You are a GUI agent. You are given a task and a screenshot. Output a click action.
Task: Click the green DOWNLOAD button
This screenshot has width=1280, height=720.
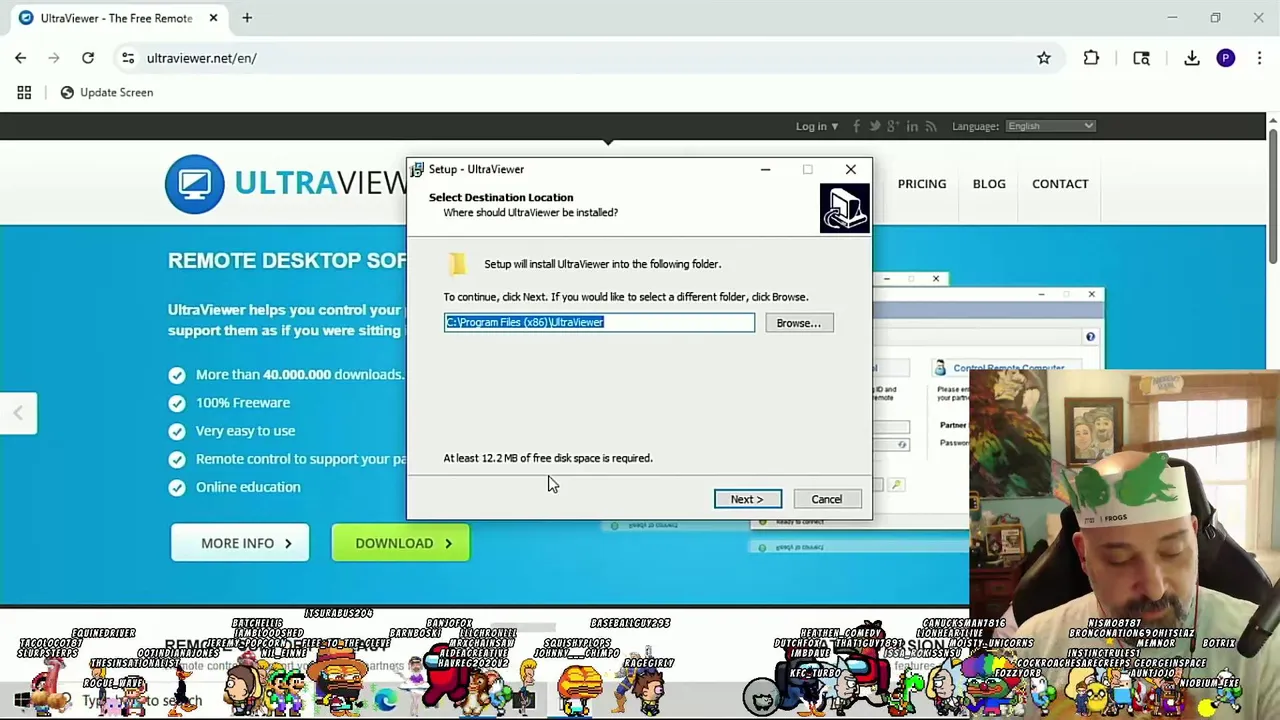point(400,543)
